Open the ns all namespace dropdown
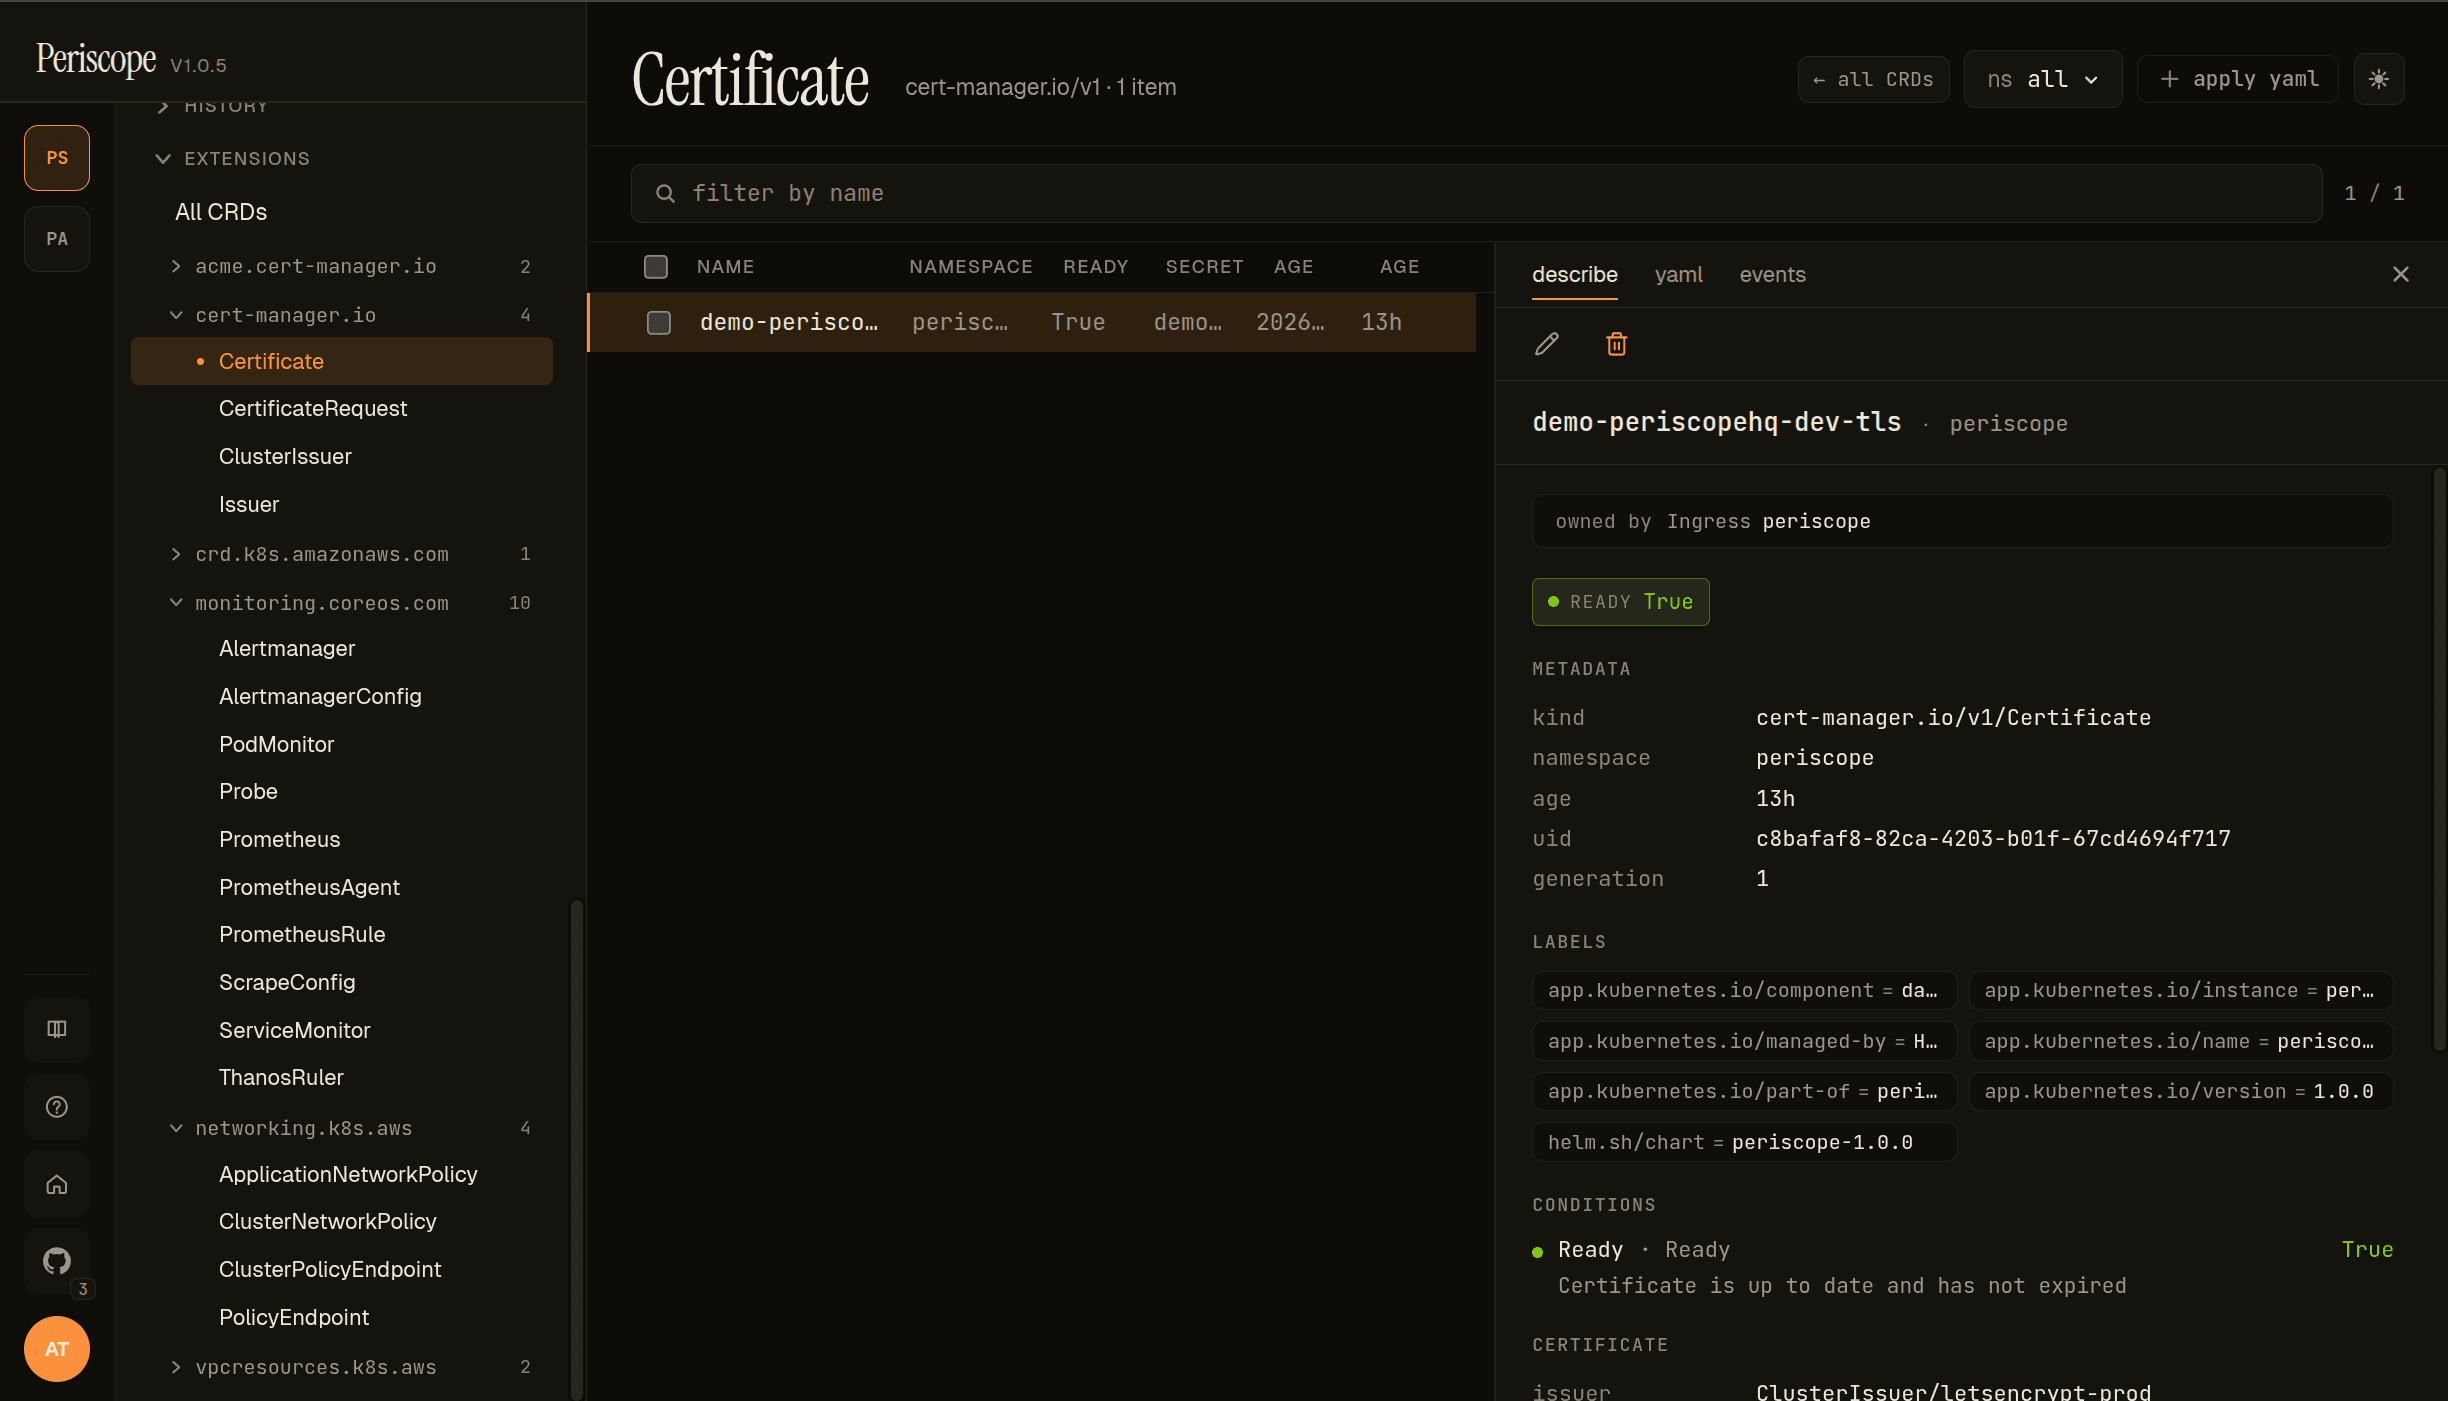This screenshot has width=2448, height=1401. click(x=2043, y=79)
